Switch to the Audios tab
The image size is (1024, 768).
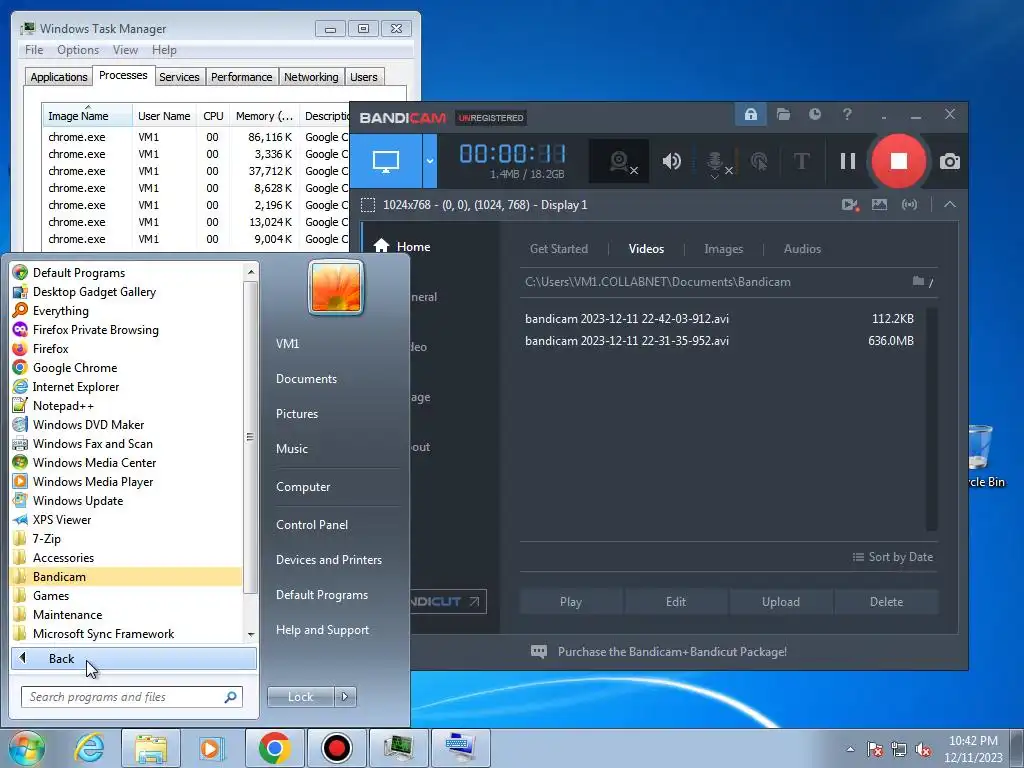coord(802,249)
